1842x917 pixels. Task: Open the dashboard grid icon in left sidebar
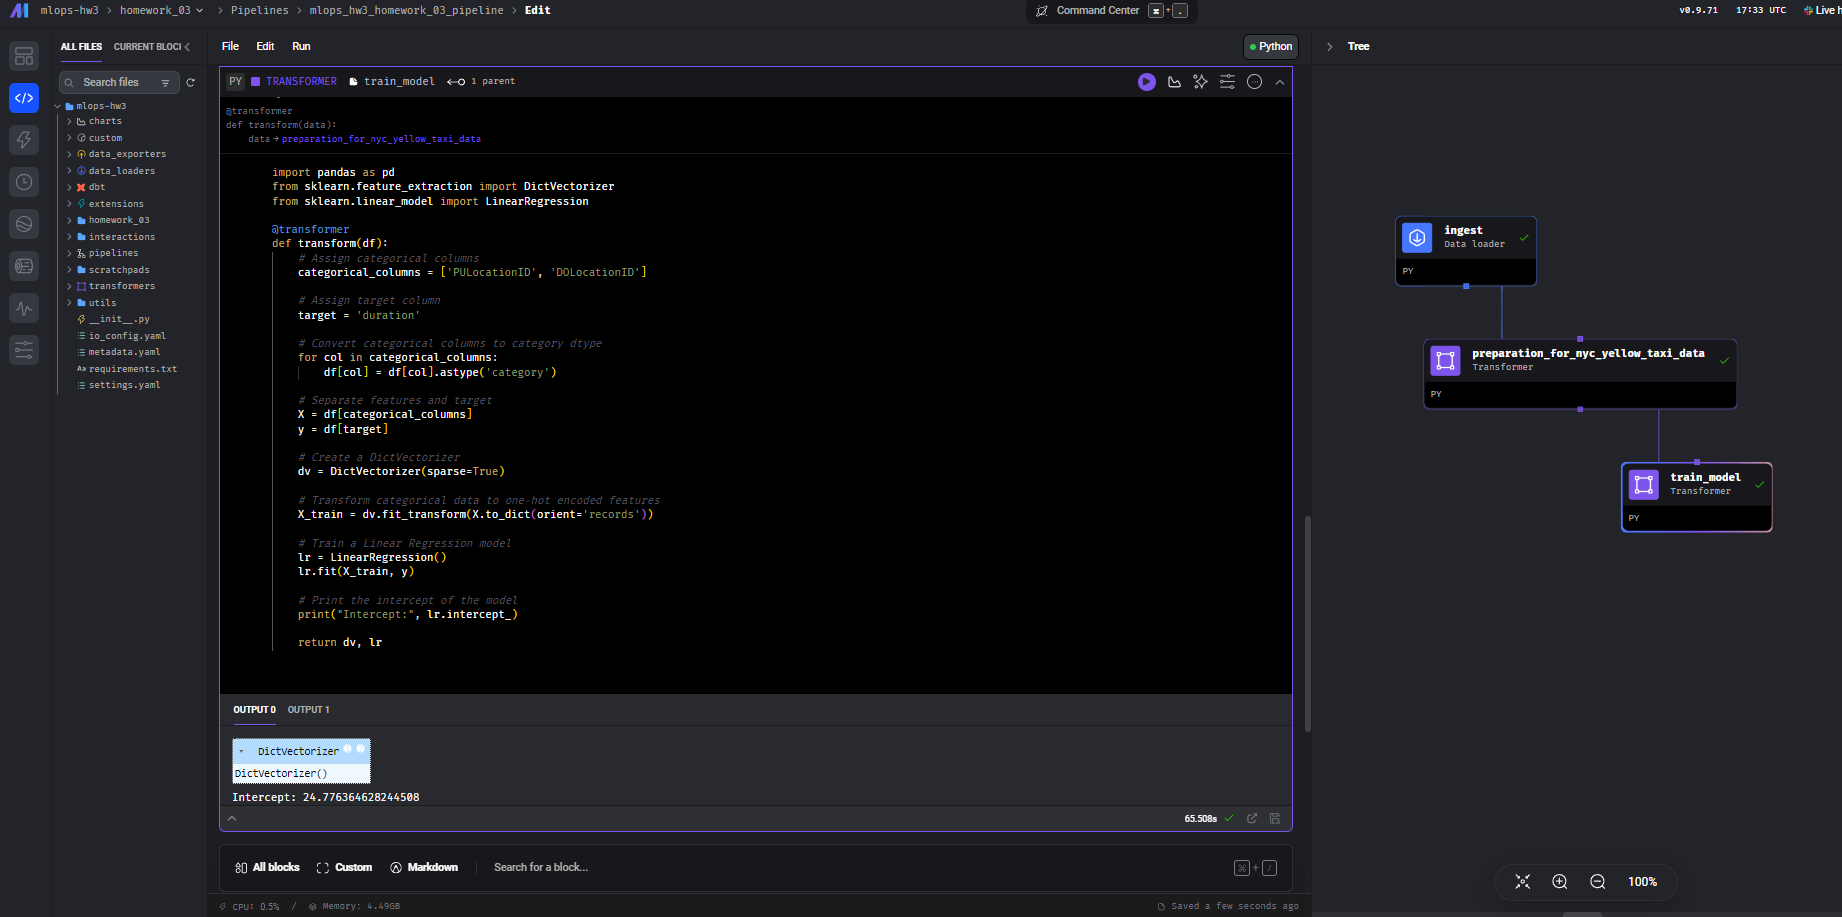coord(24,56)
